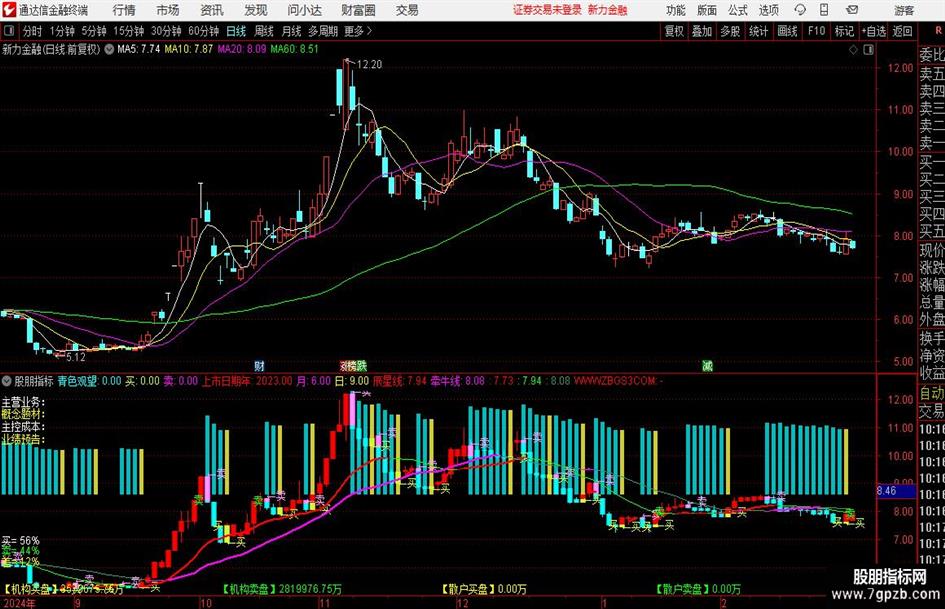Open the 资讯 menu
The image size is (945, 609).
tap(212, 10)
